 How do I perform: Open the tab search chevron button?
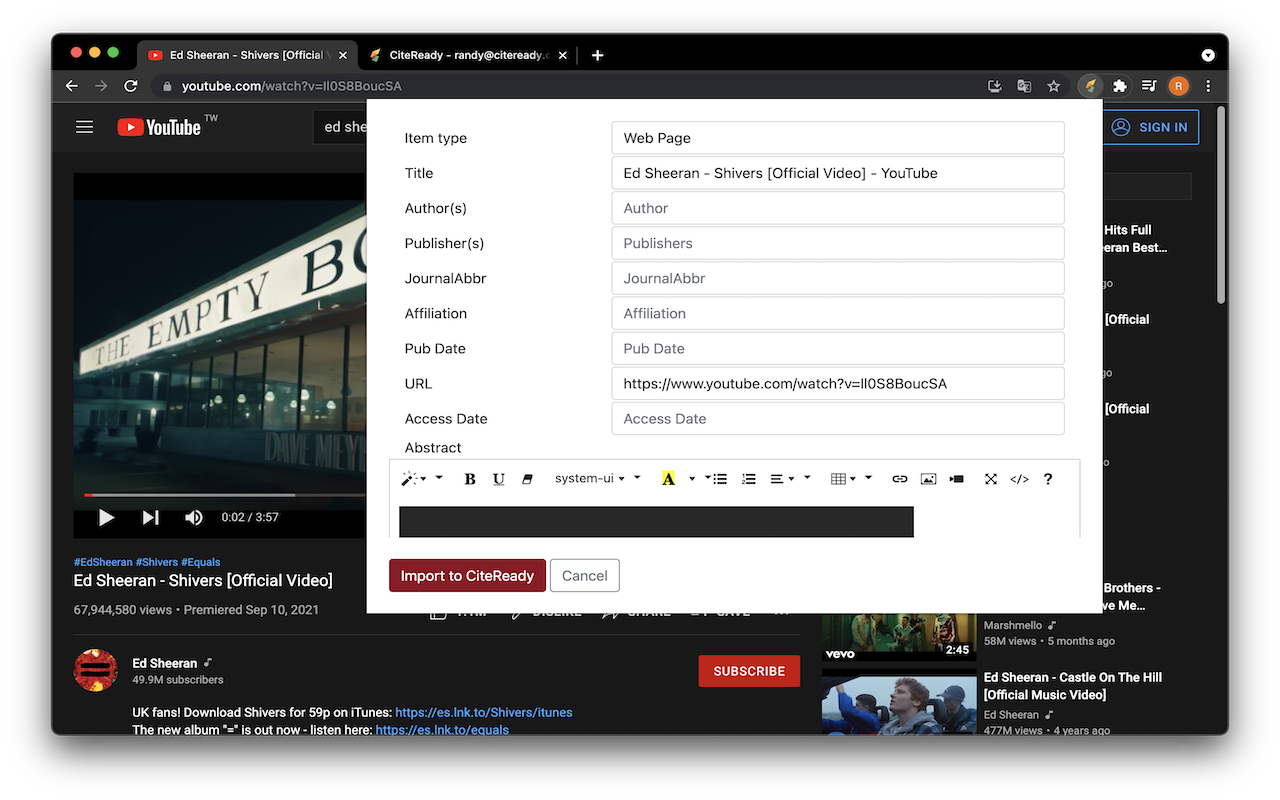click(x=1208, y=55)
